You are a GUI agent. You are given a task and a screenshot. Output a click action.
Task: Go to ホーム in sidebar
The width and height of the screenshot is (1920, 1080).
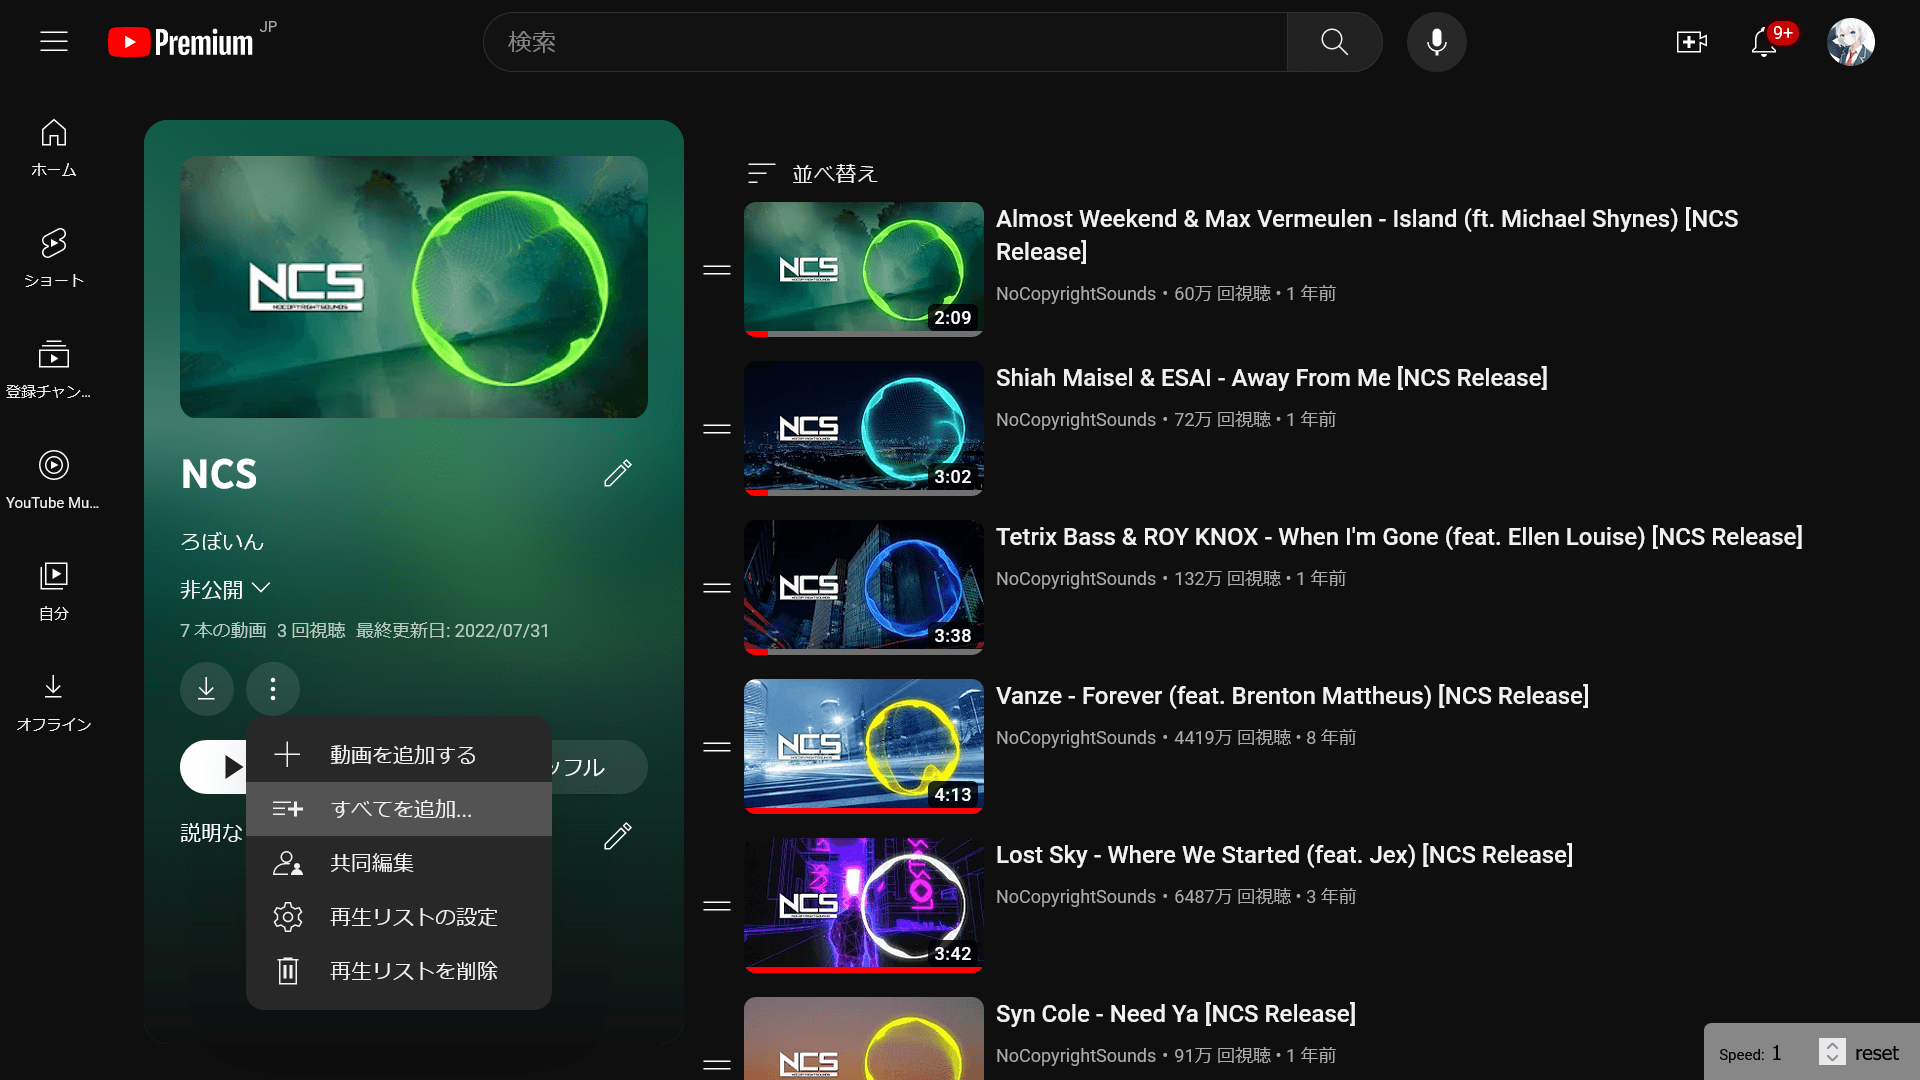point(54,148)
